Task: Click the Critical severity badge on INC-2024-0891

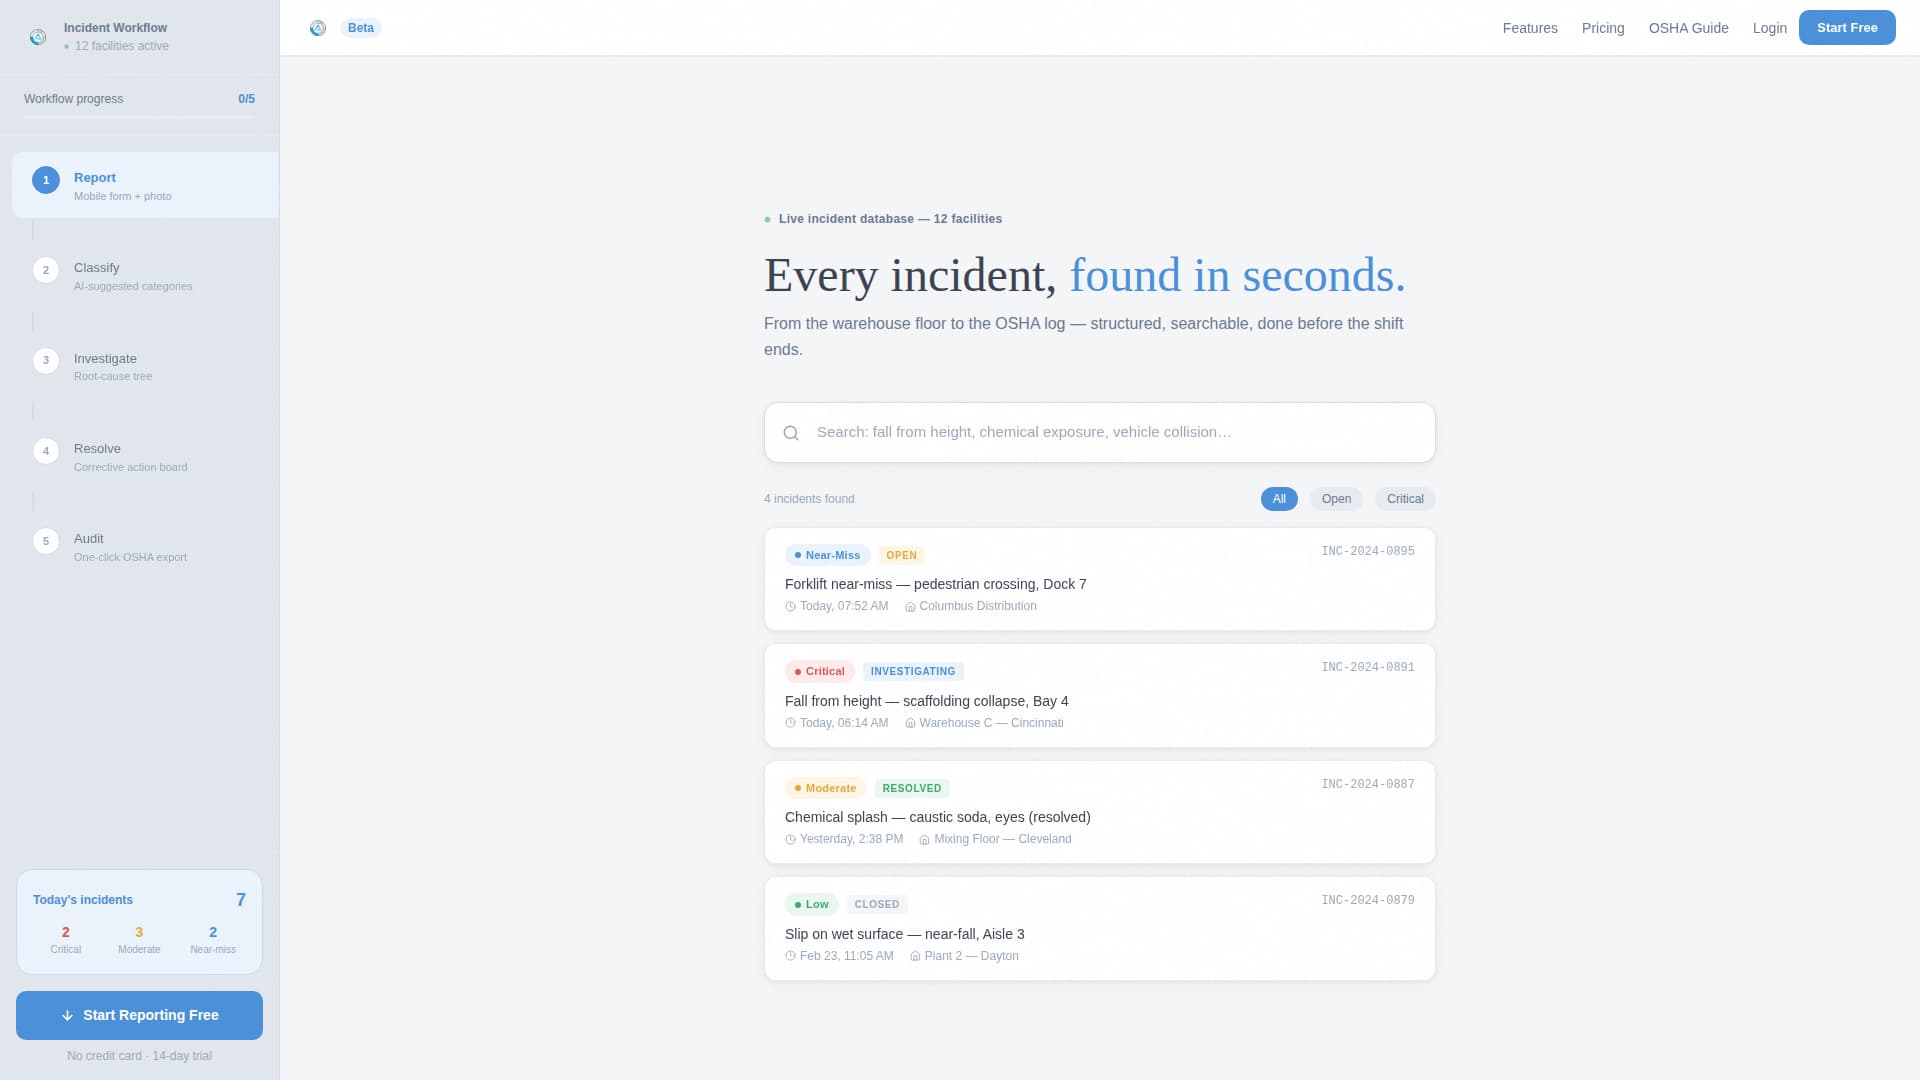Action: [x=819, y=672]
